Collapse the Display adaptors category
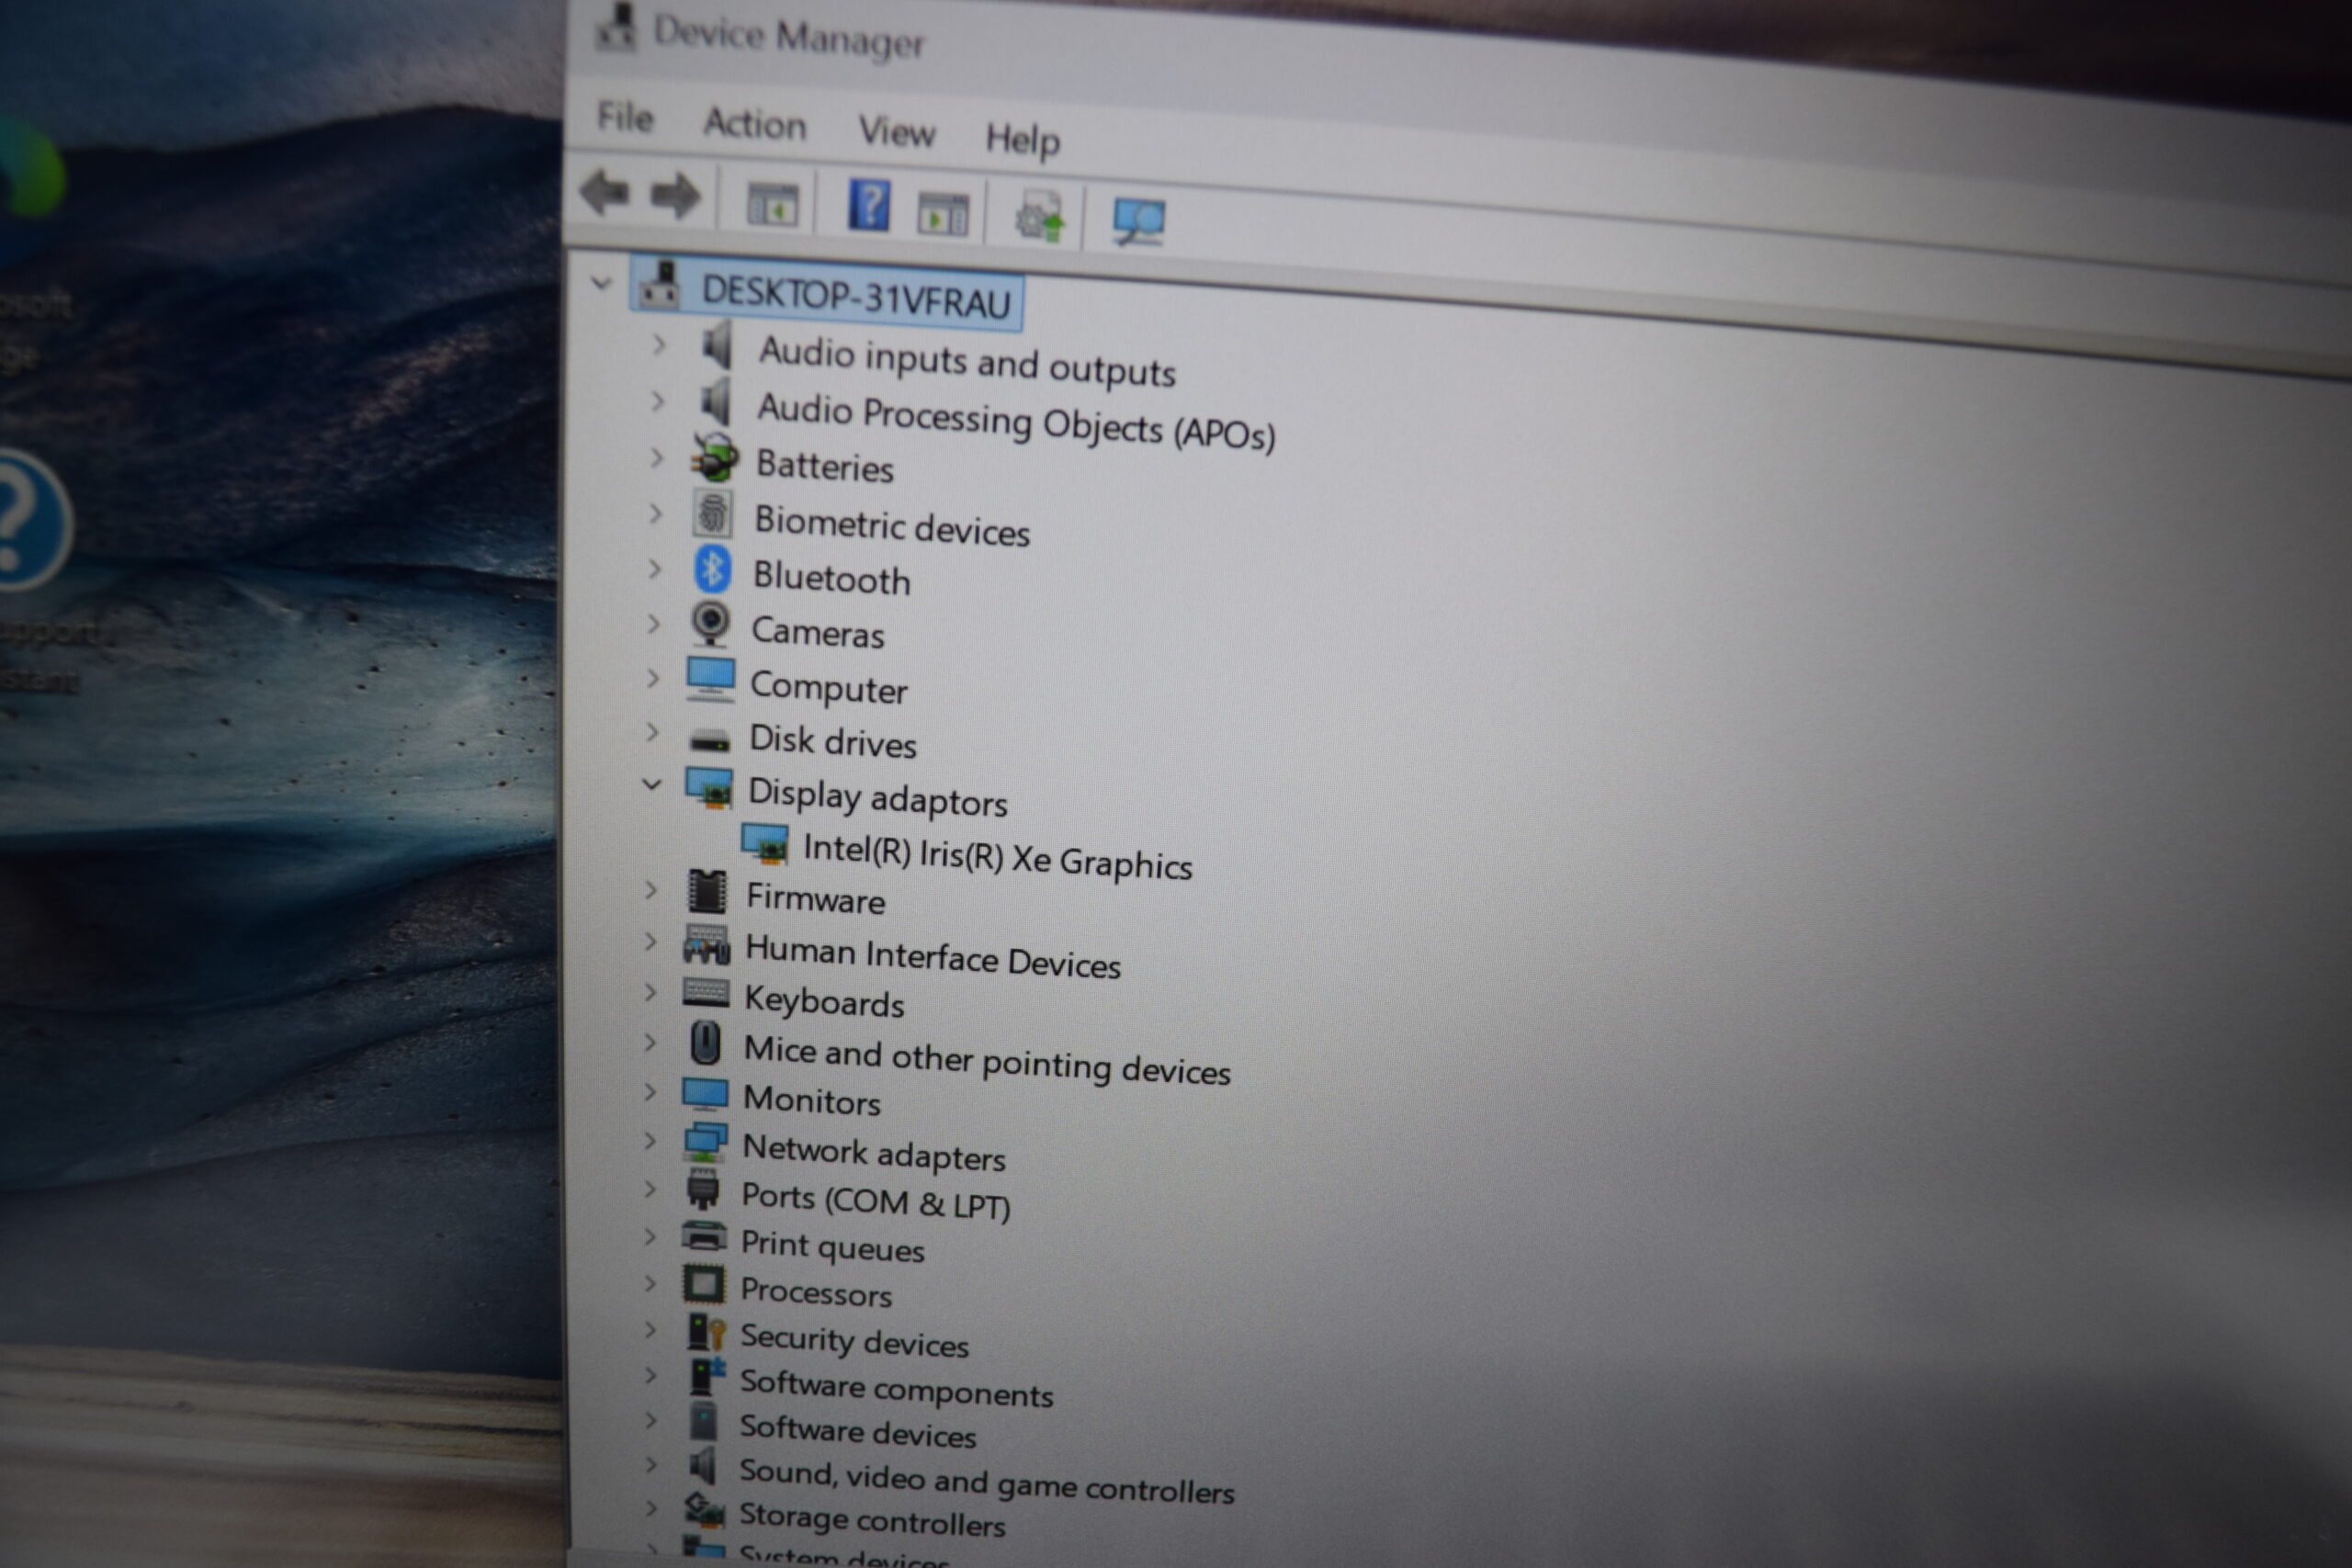This screenshot has width=2352, height=1568. tap(652, 784)
